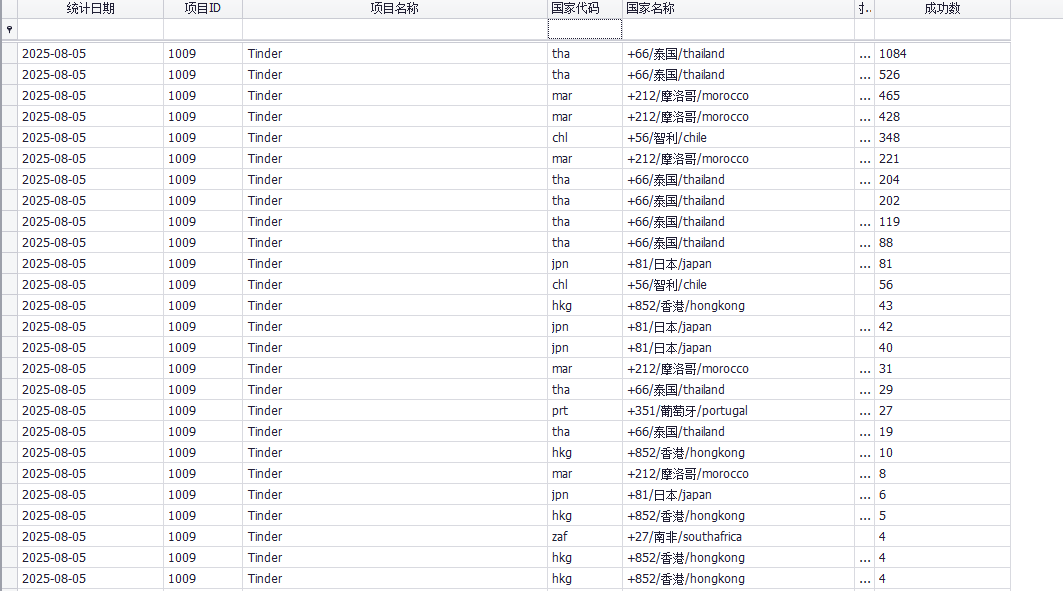Sort by the 国家名称 column header

(738, 9)
